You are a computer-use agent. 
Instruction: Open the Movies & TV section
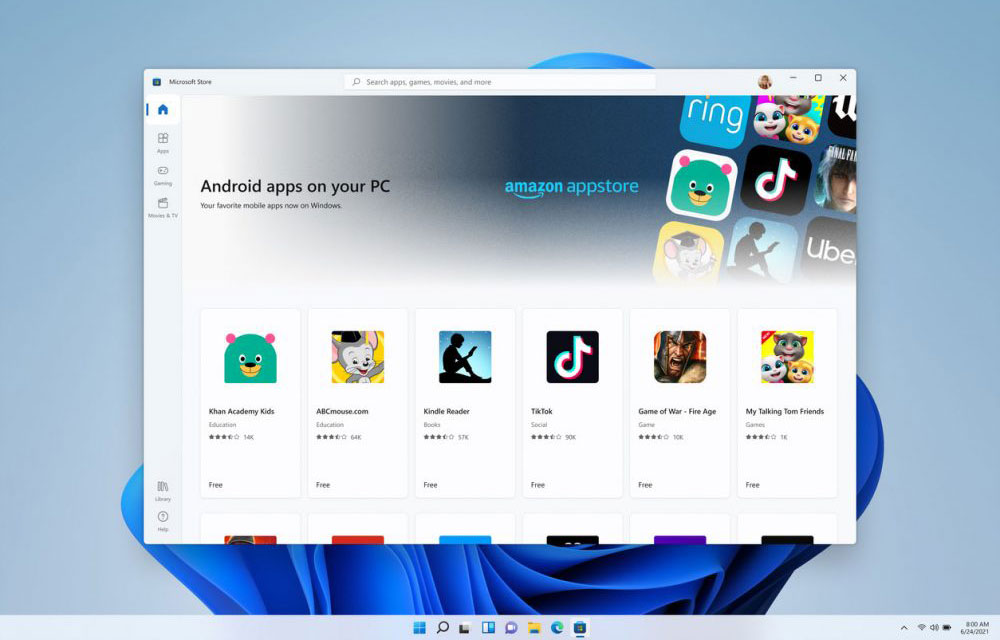tap(163, 207)
